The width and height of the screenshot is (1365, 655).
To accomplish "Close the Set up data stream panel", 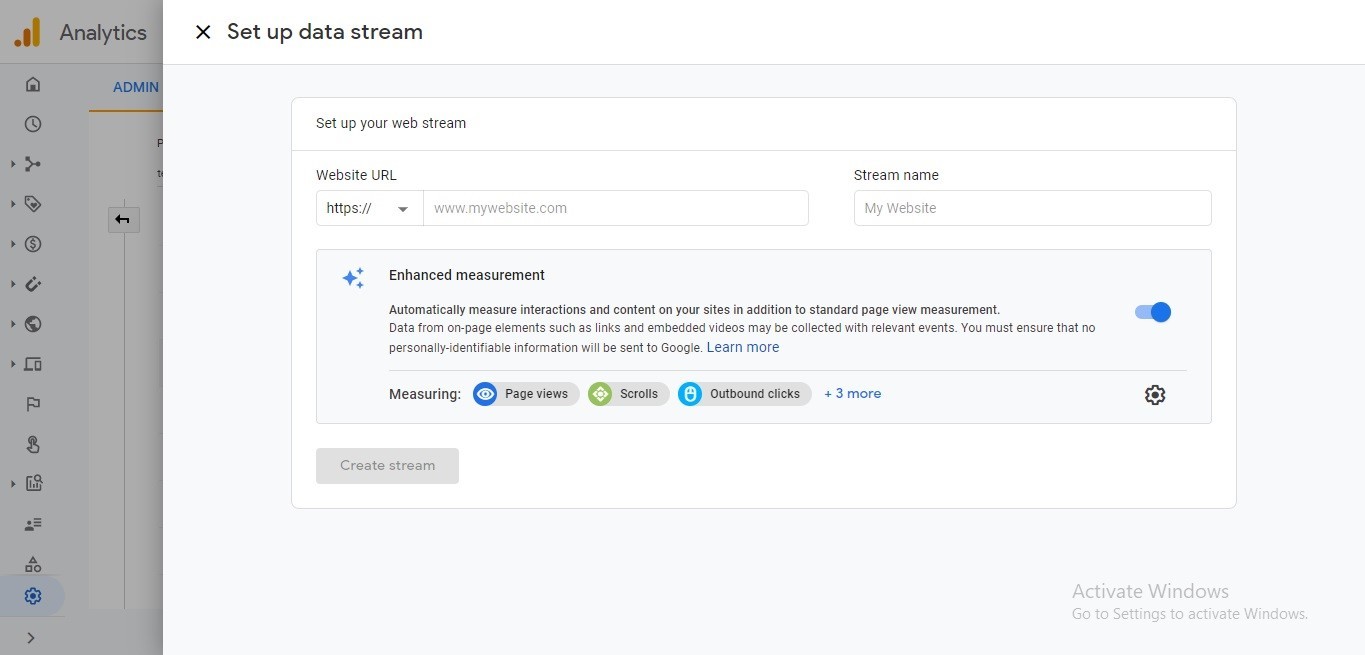I will point(203,32).
